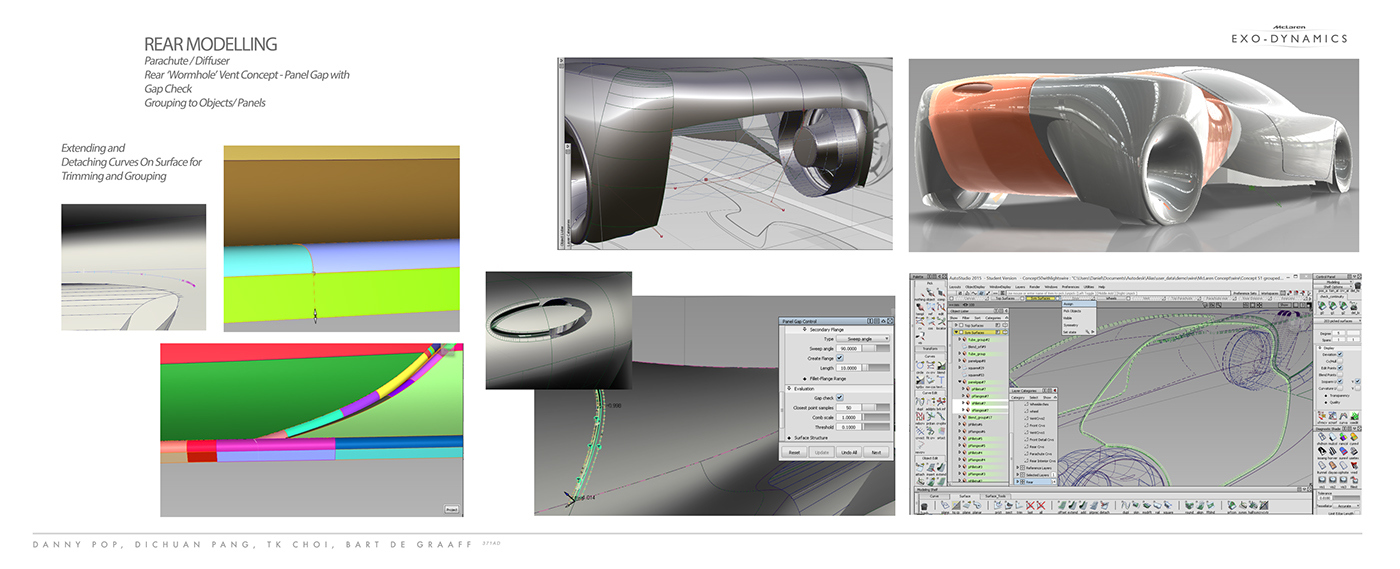The image size is (1400, 569).
Task: Choose Pick Objects from the layer menu
Action: pos(1079,311)
